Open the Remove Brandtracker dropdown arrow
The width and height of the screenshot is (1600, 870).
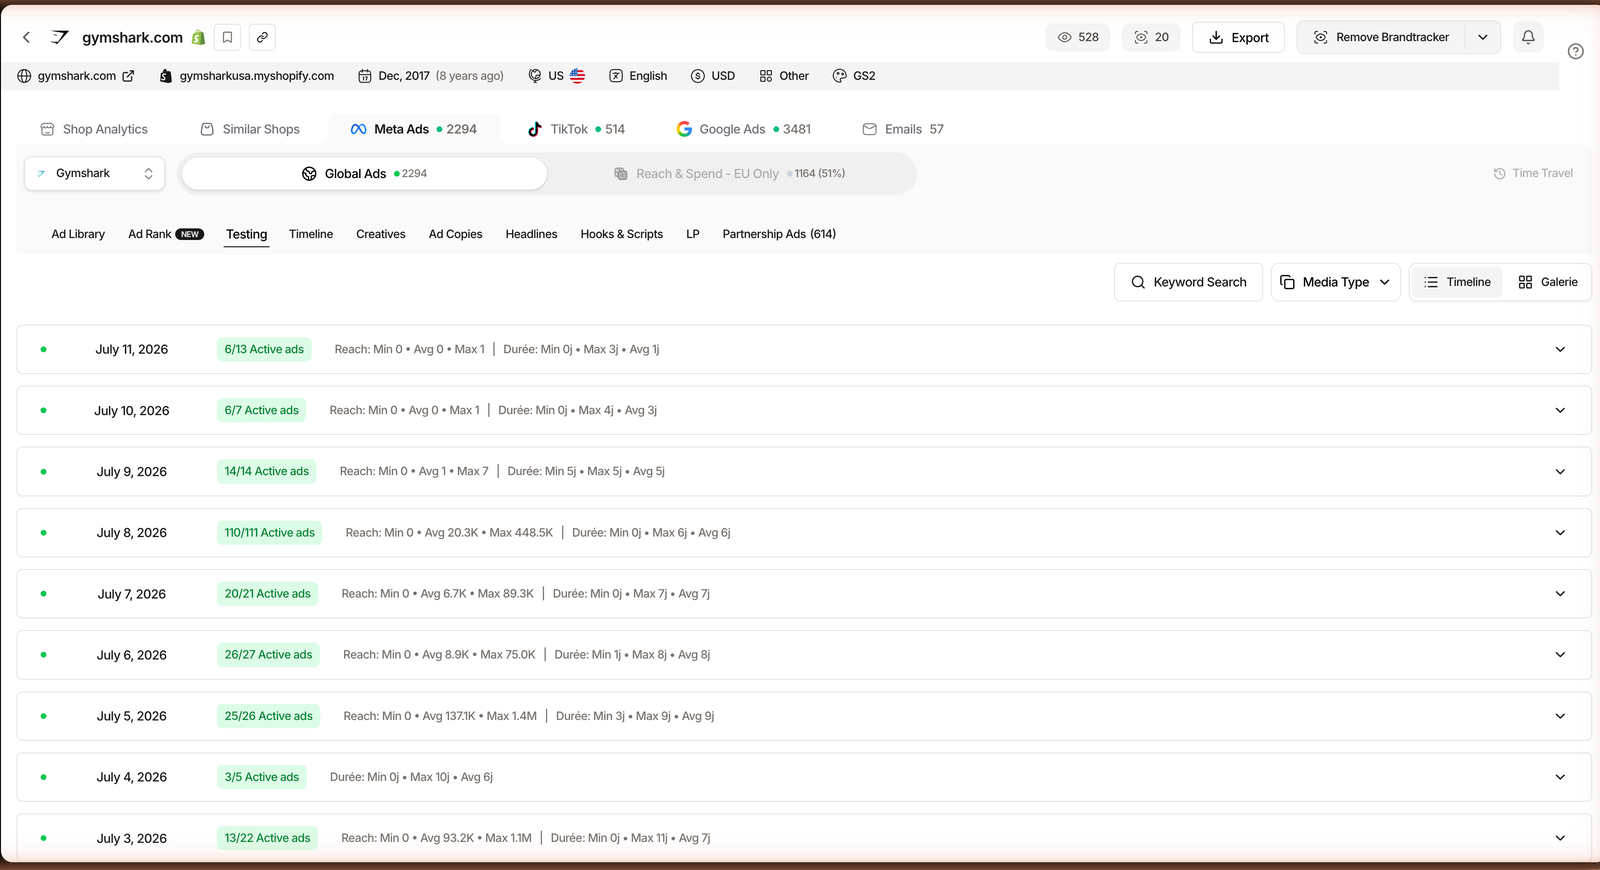1483,37
